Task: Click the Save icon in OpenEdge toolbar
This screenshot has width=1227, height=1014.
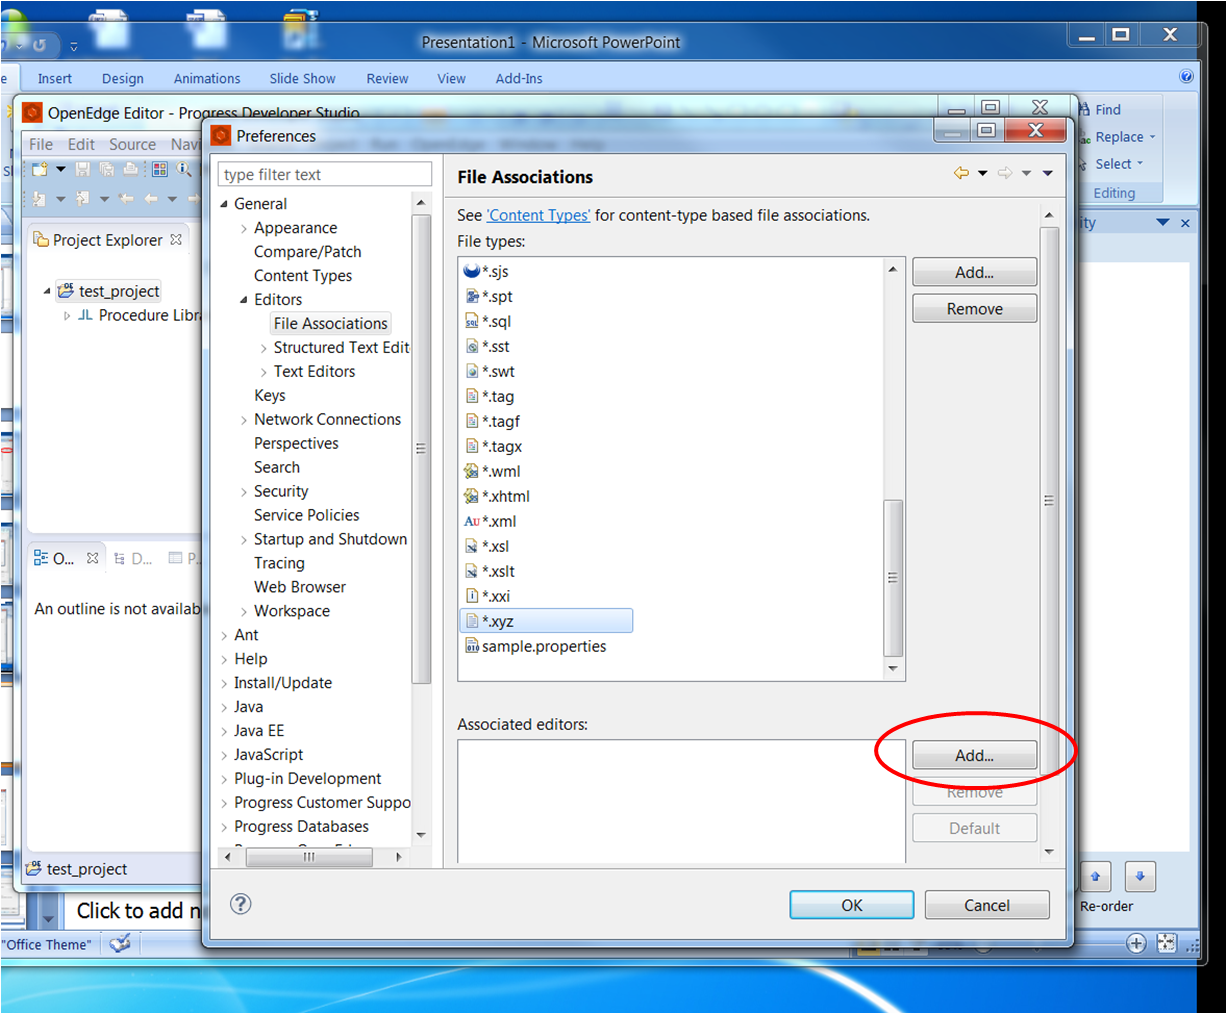Action: point(83,169)
